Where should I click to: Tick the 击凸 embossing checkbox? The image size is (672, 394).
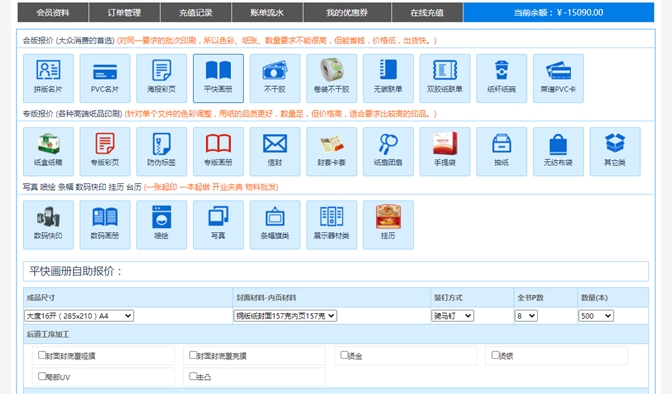click(x=193, y=376)
